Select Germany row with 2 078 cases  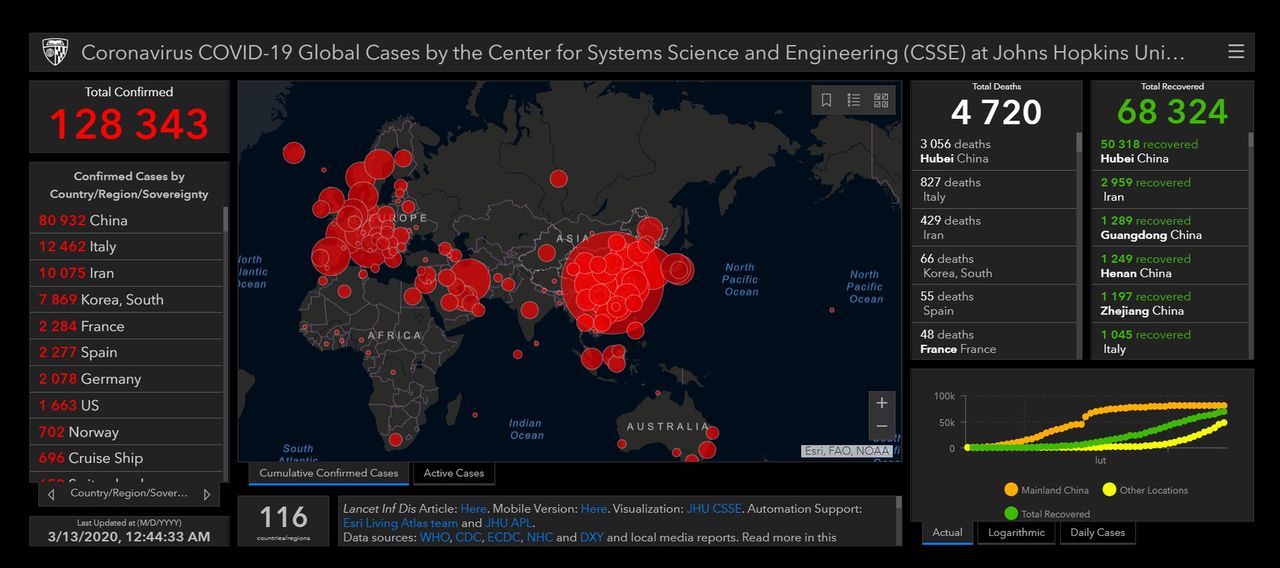coord(126,379)
